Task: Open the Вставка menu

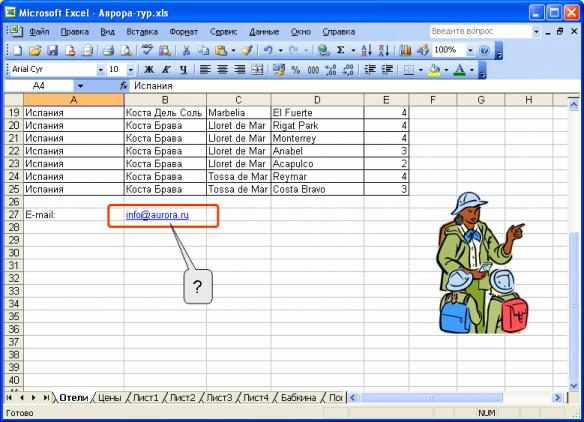Action: (142, 32)
